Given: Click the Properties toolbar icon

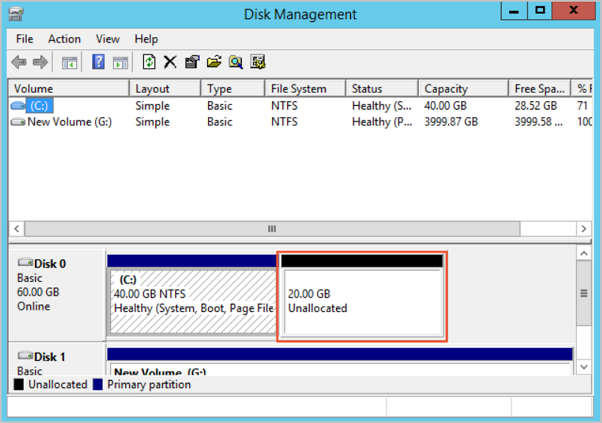Looking at the screenshot, I should pyautogui.click(x=192, y=62).
